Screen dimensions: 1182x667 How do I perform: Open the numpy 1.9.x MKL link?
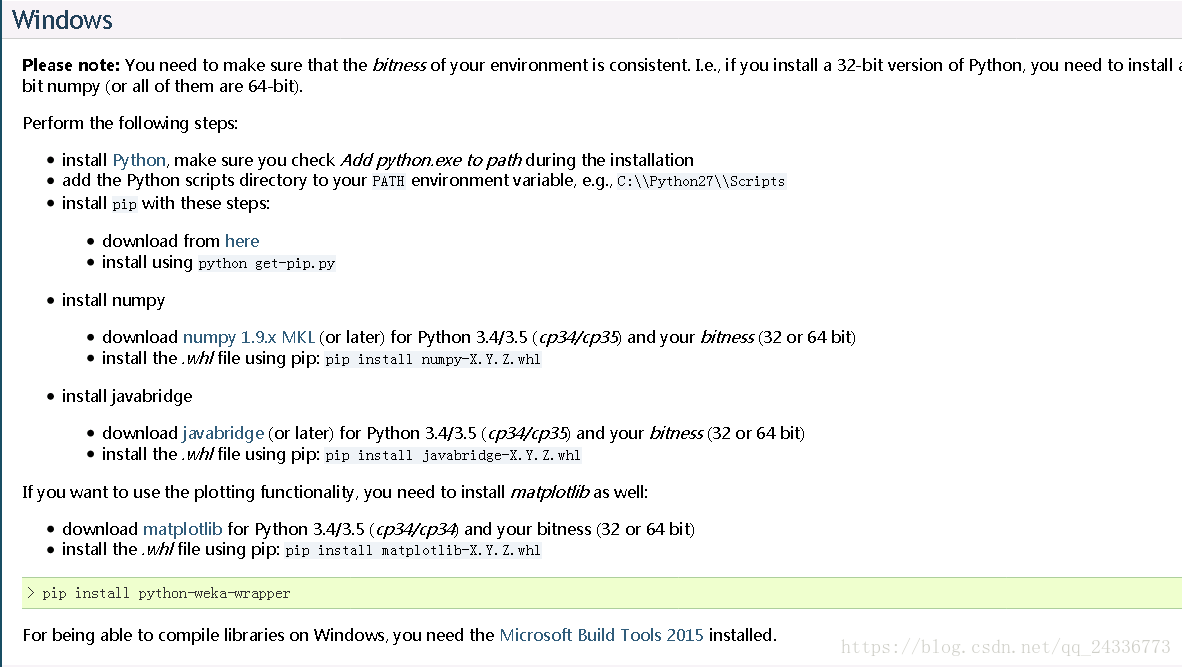click(248, 337)
